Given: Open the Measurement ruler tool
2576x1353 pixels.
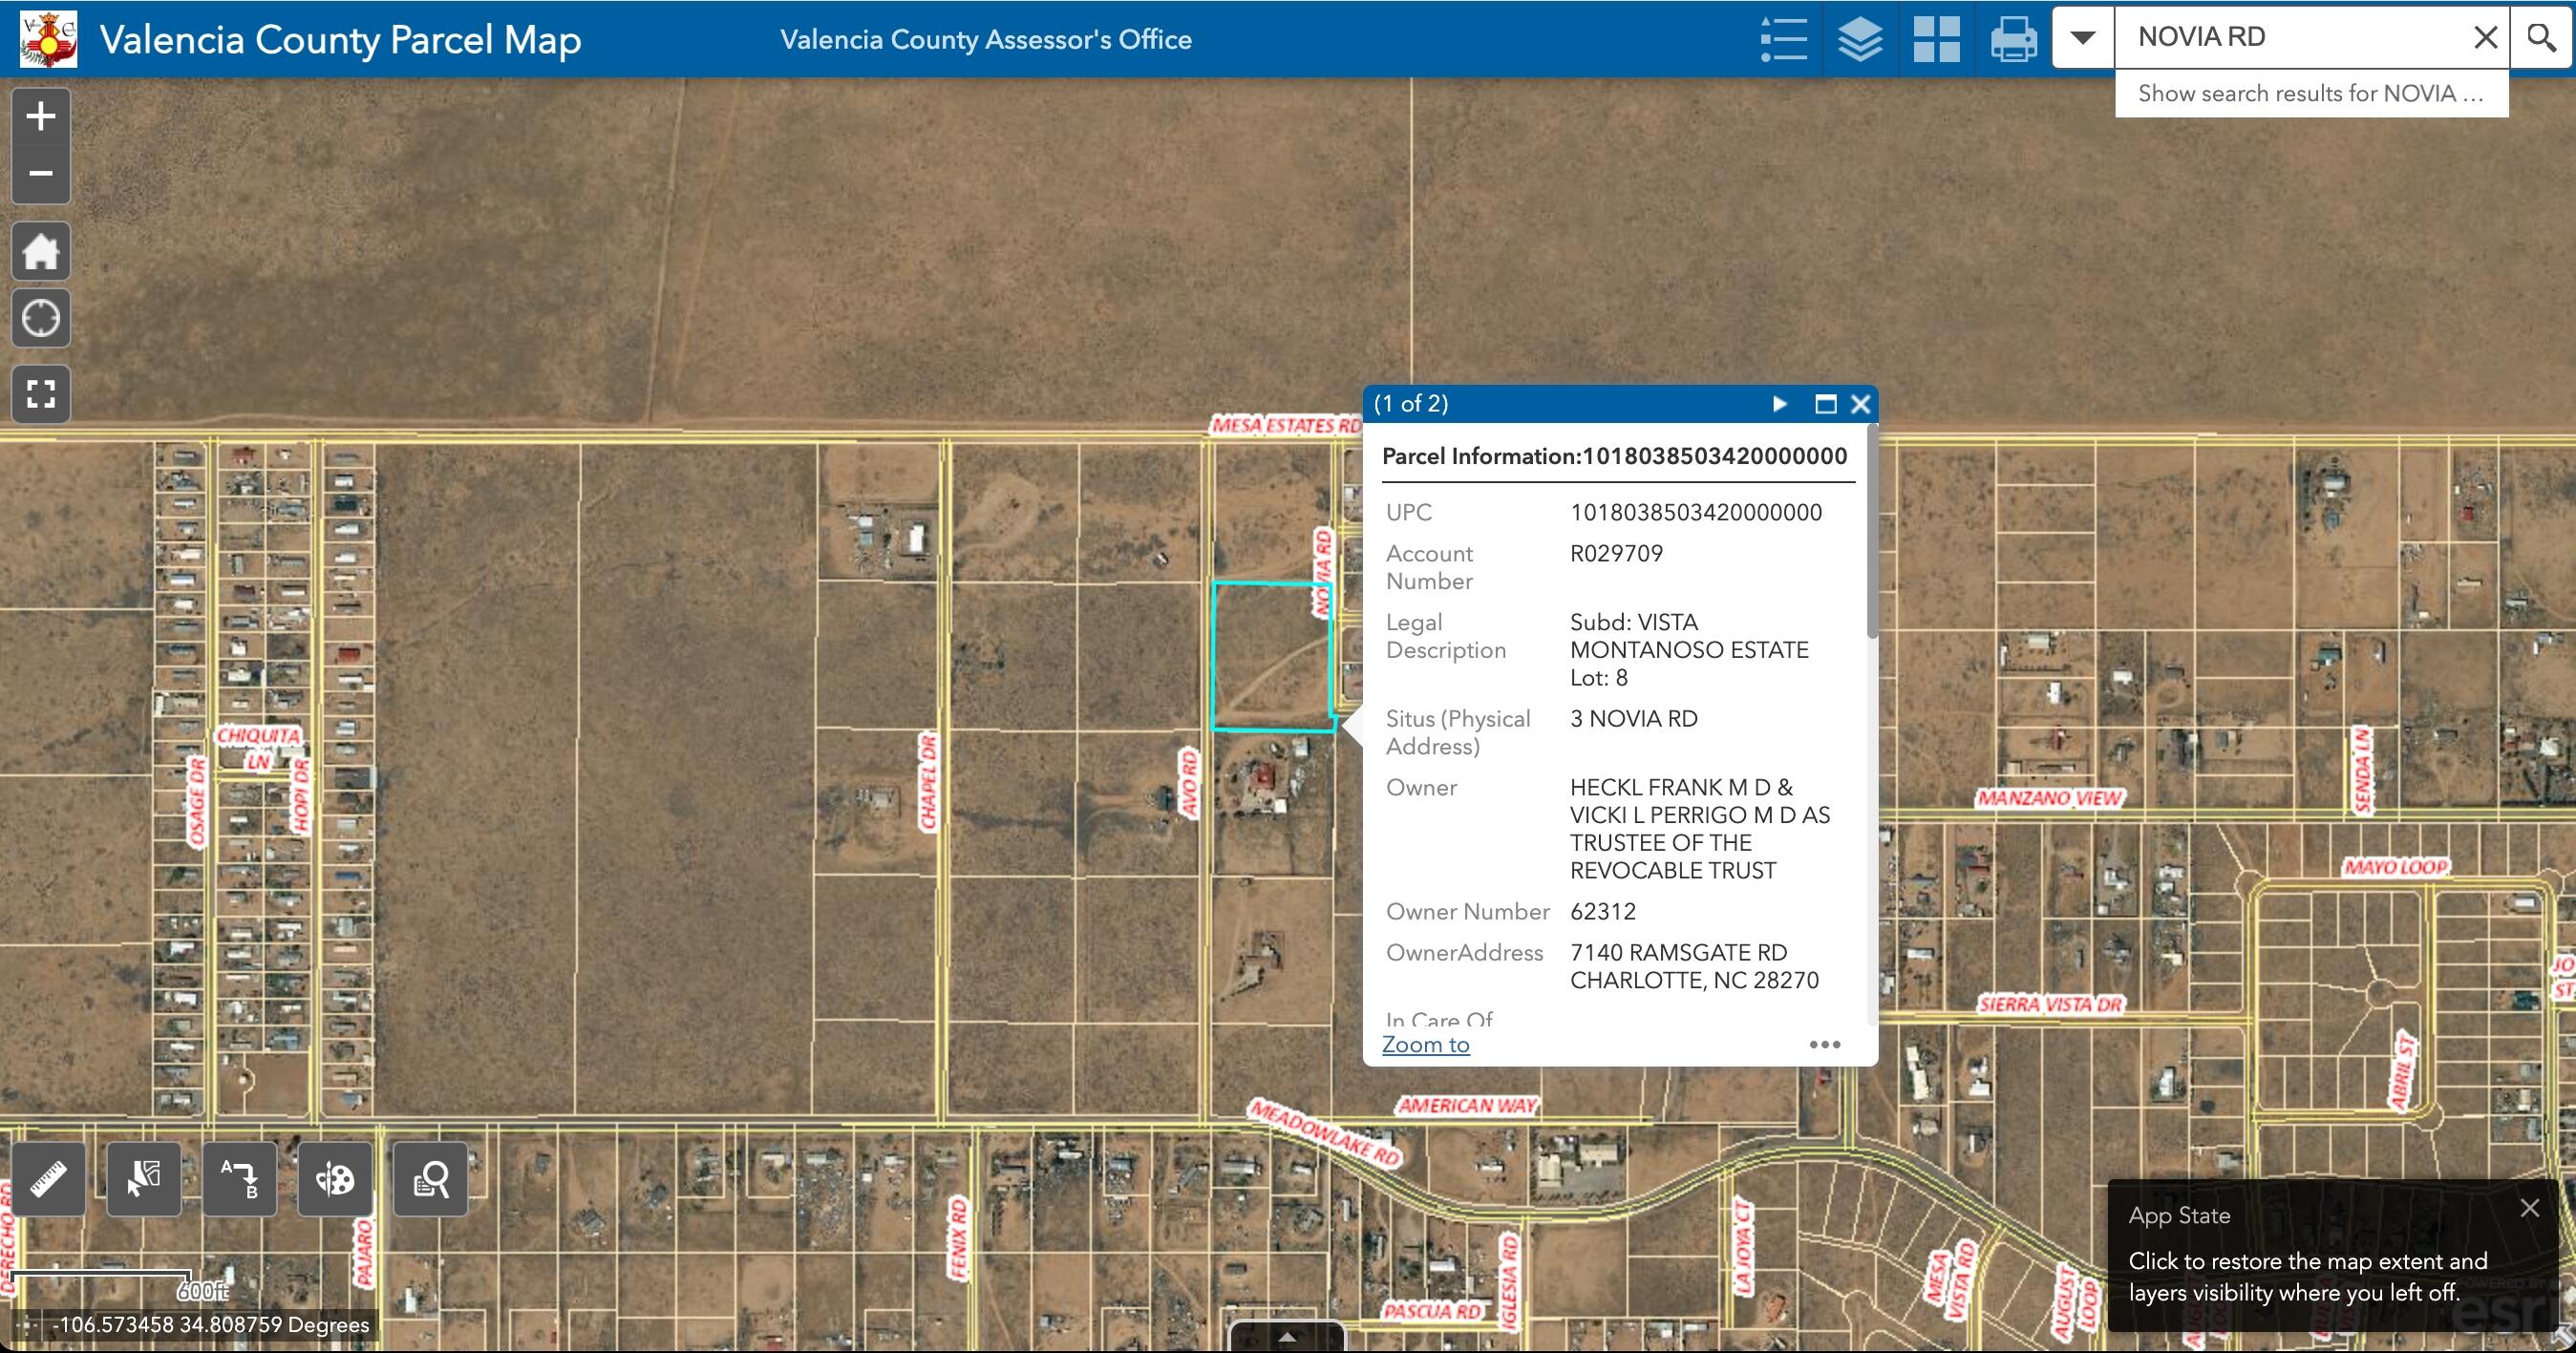Looking at the screenshot, I should [48, 1179].
